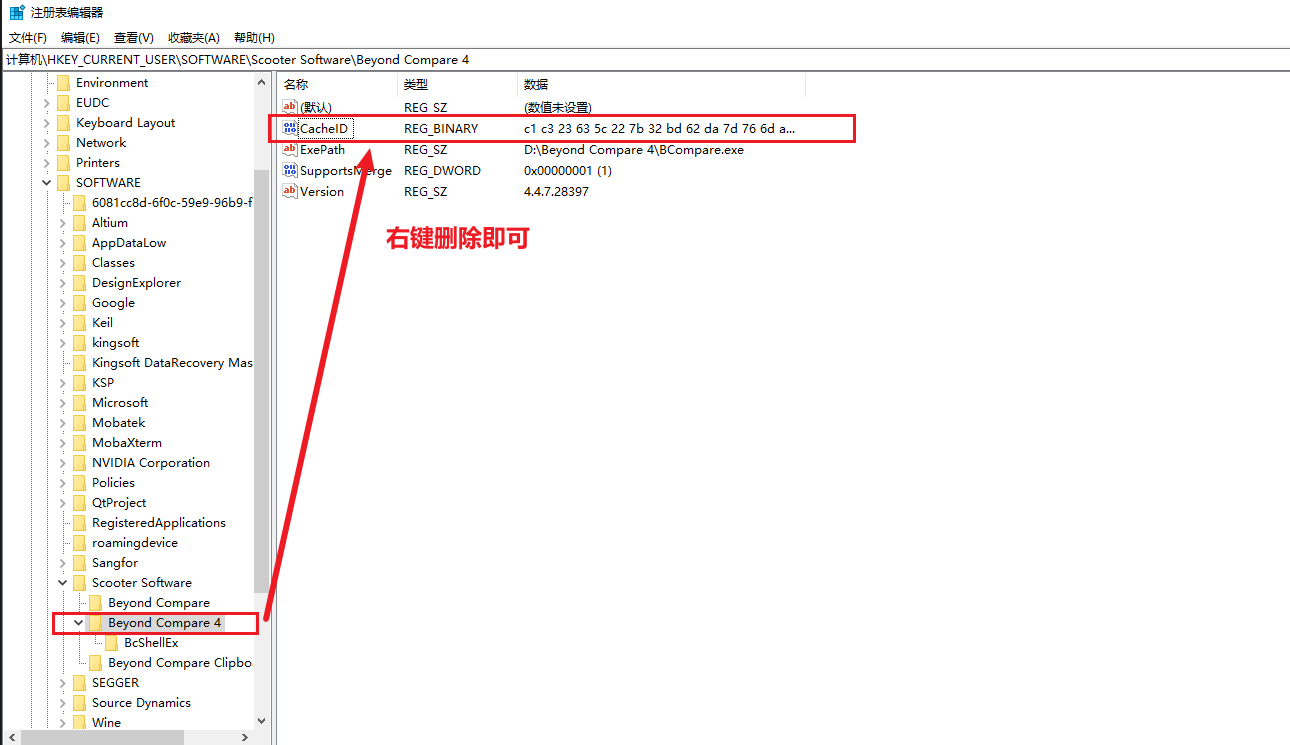Select the QtProject key

tap(119, 503)
